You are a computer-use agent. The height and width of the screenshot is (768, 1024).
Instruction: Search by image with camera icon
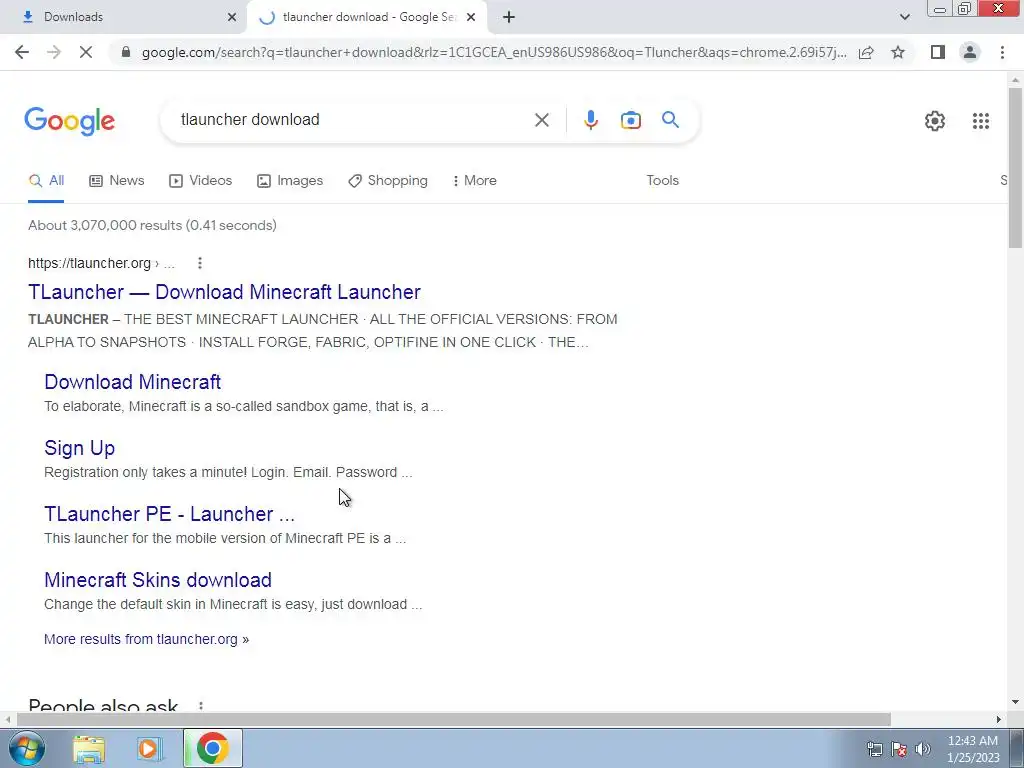pos(630,120)
